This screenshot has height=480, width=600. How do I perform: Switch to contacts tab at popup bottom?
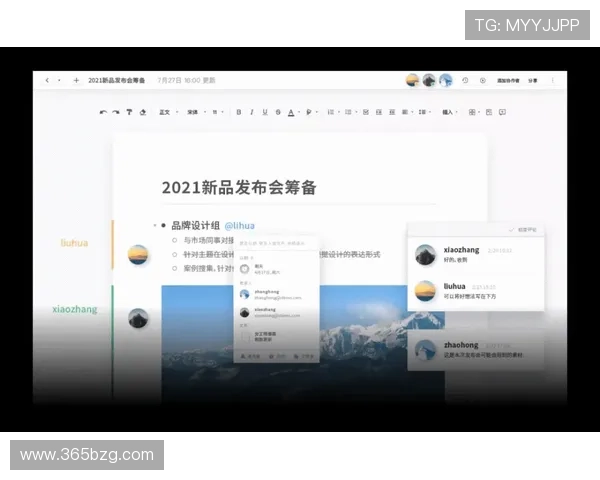pos(250,356)
